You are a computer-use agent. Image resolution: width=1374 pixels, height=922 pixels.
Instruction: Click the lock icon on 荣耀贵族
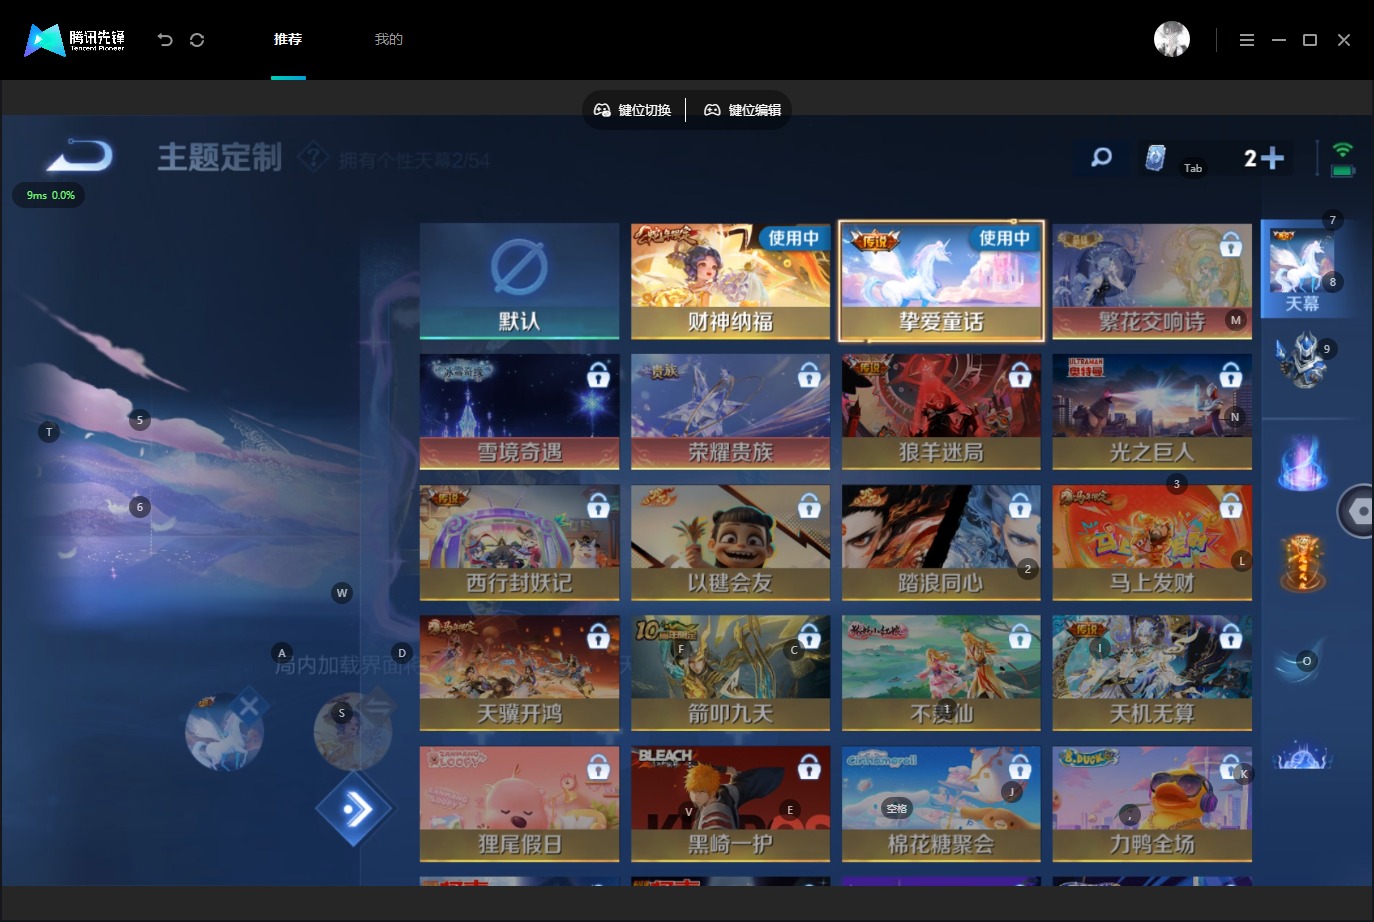(809, 375)
